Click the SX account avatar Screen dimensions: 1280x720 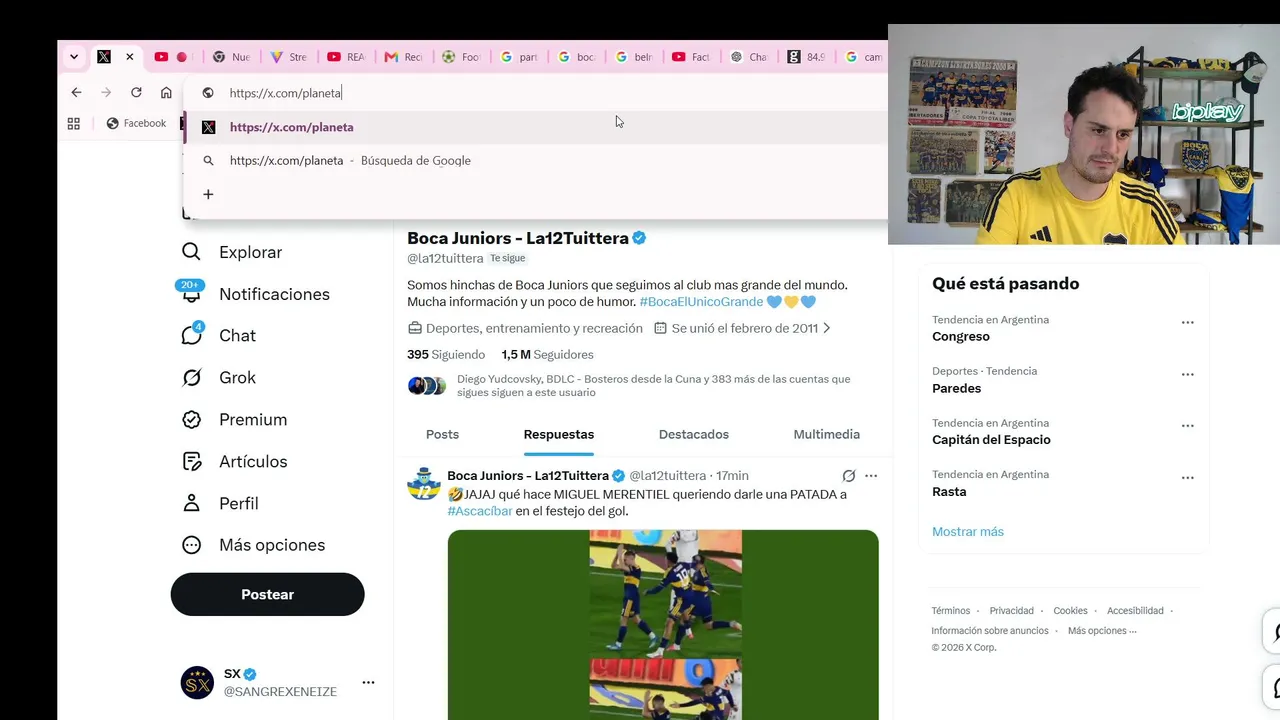pos(197,682)
